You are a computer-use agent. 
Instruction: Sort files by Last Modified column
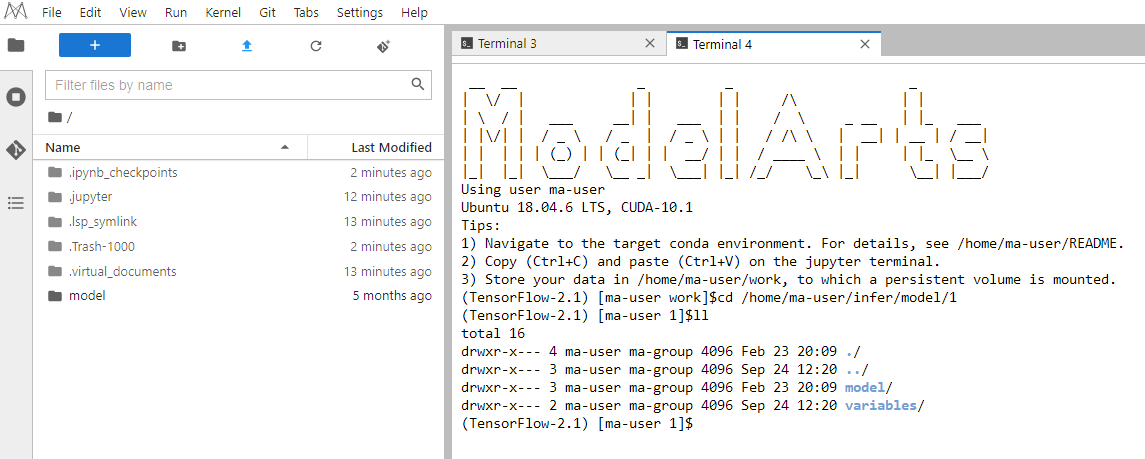pos(376,147)
